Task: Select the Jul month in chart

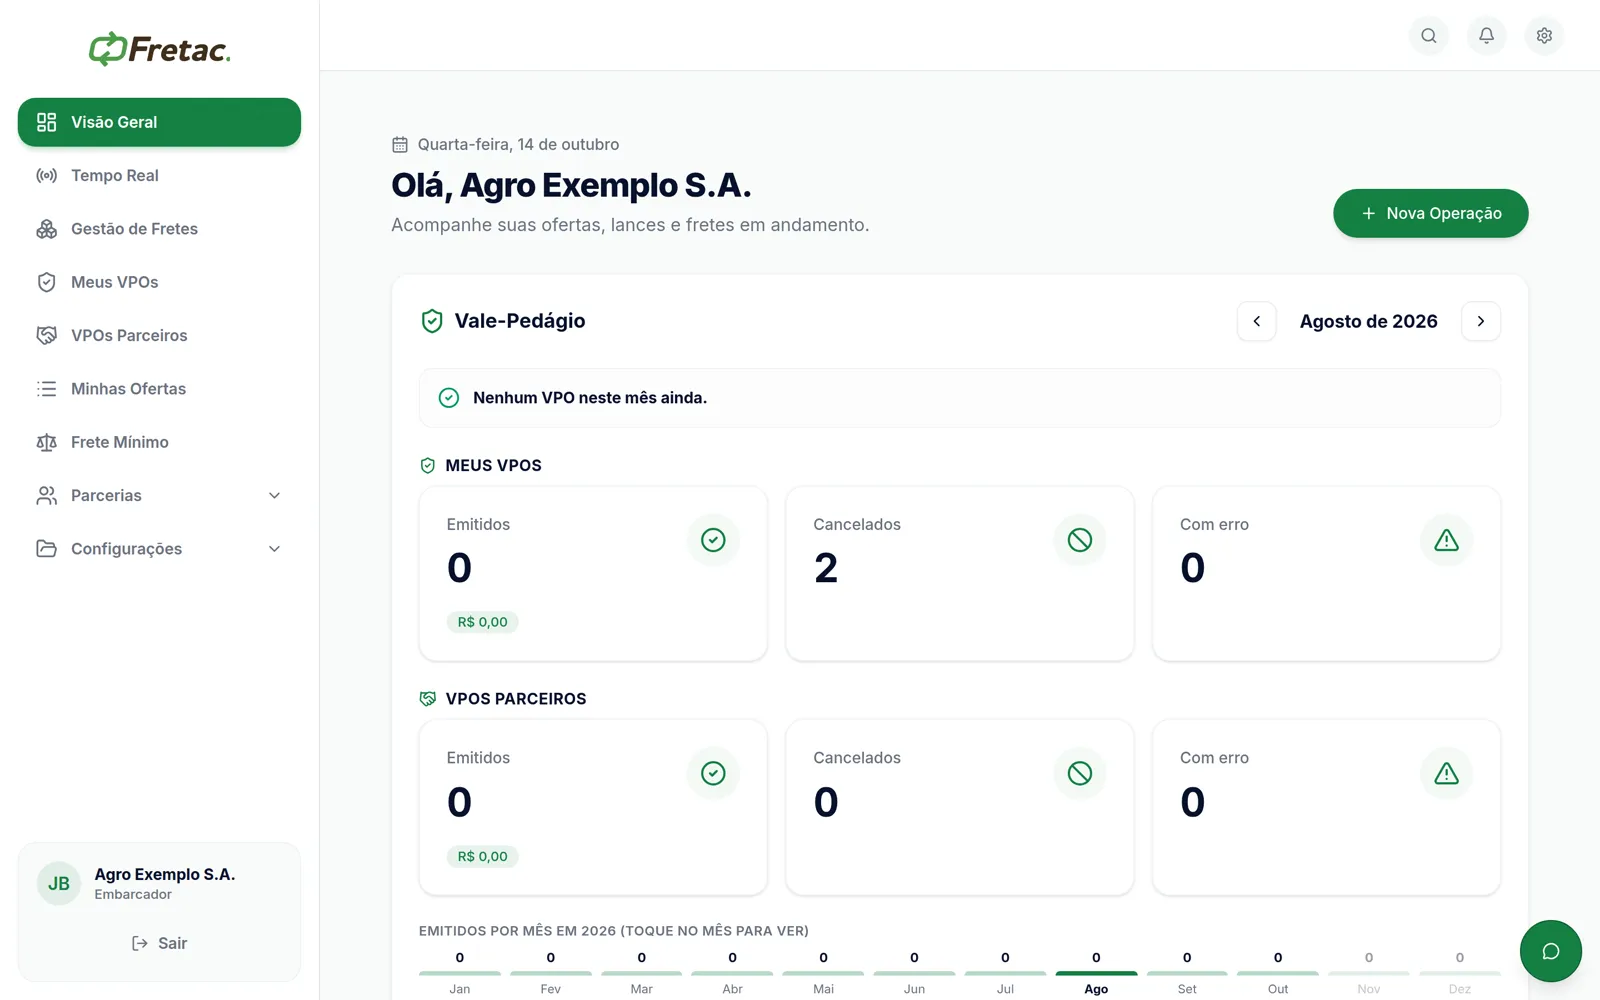Action: pyautogui.click(x=1005, y=973)
